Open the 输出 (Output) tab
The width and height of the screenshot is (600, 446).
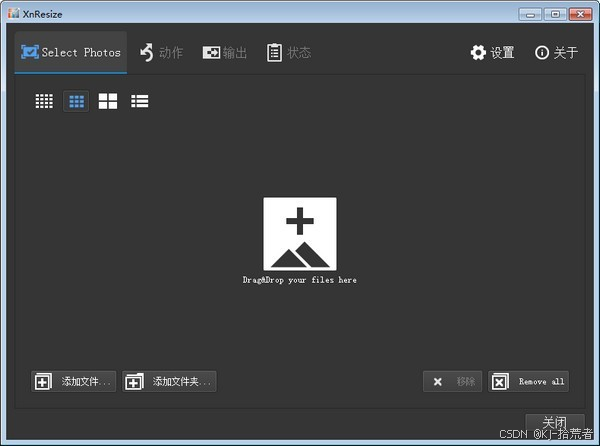[225, 52]
